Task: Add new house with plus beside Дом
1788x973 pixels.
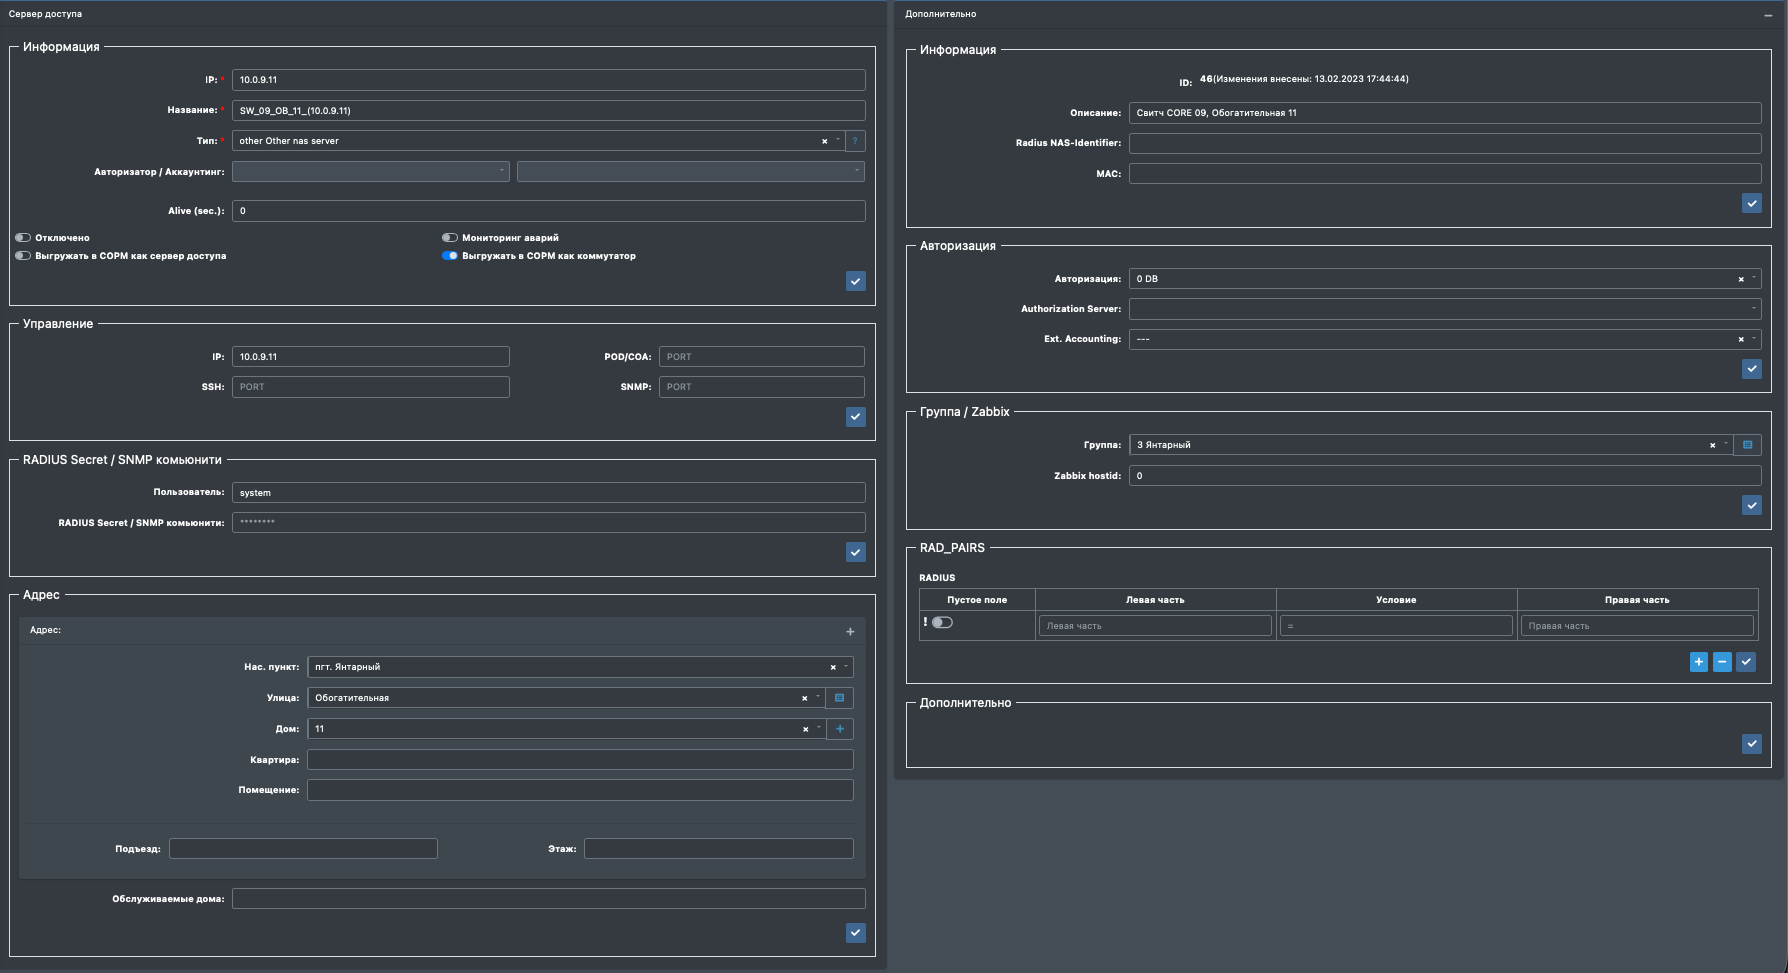Action: coord(839,729)
